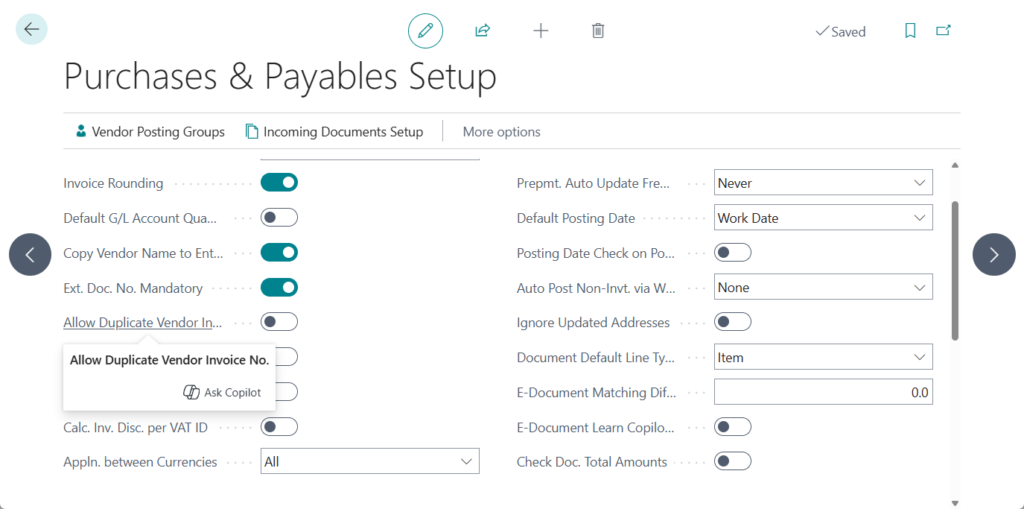Turn off Ext. Doc. No. Mandatory

coord(279,288)
